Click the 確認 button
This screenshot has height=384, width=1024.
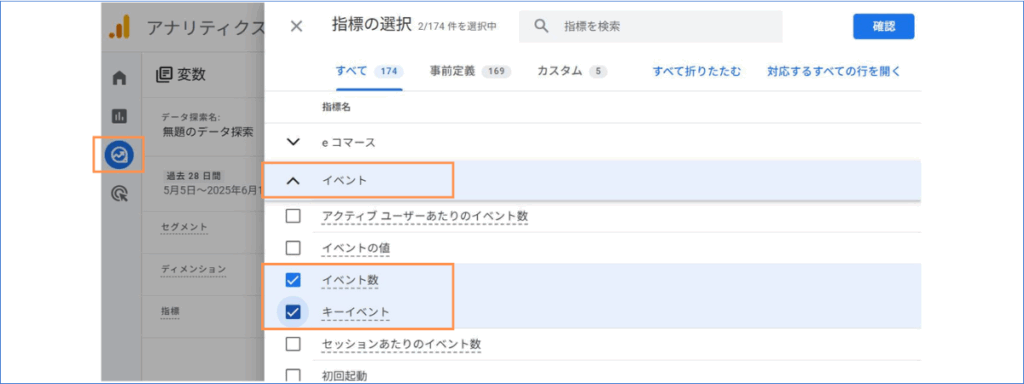click(x=884, y=27)
